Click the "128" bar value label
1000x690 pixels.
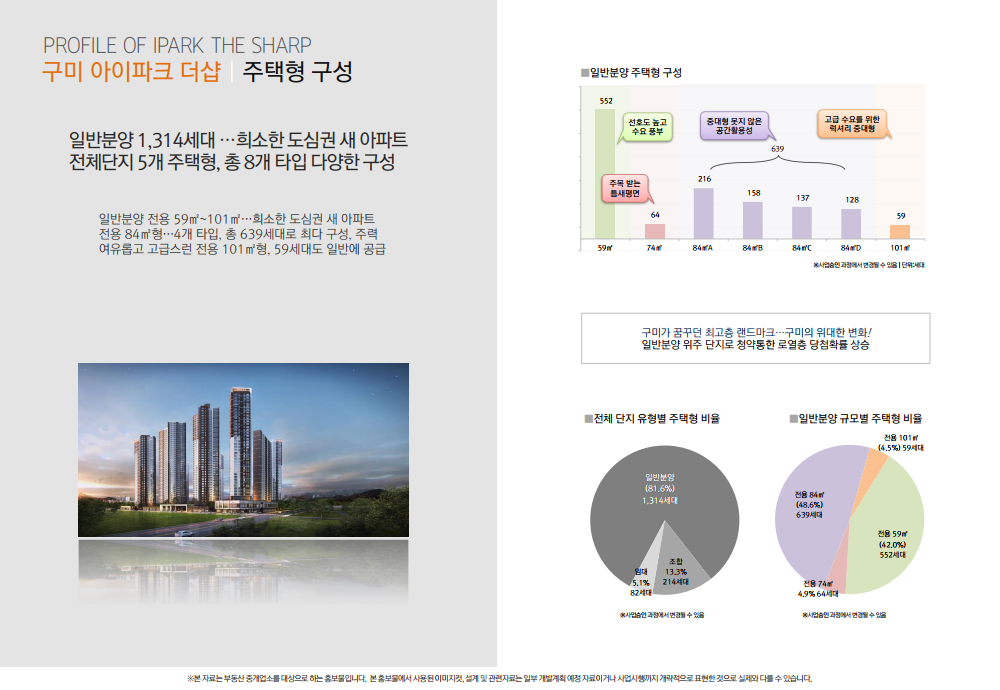[x=852, y=200]
